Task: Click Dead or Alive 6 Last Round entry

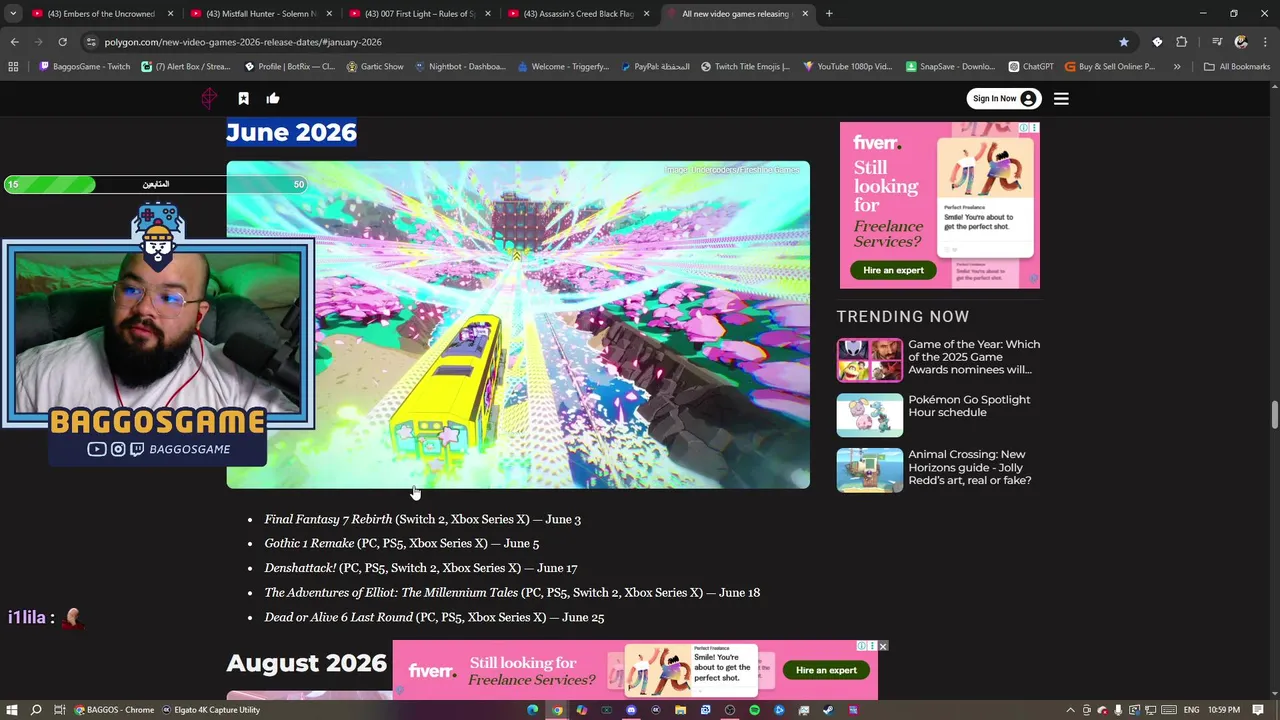Action: (x=434, y=617)
